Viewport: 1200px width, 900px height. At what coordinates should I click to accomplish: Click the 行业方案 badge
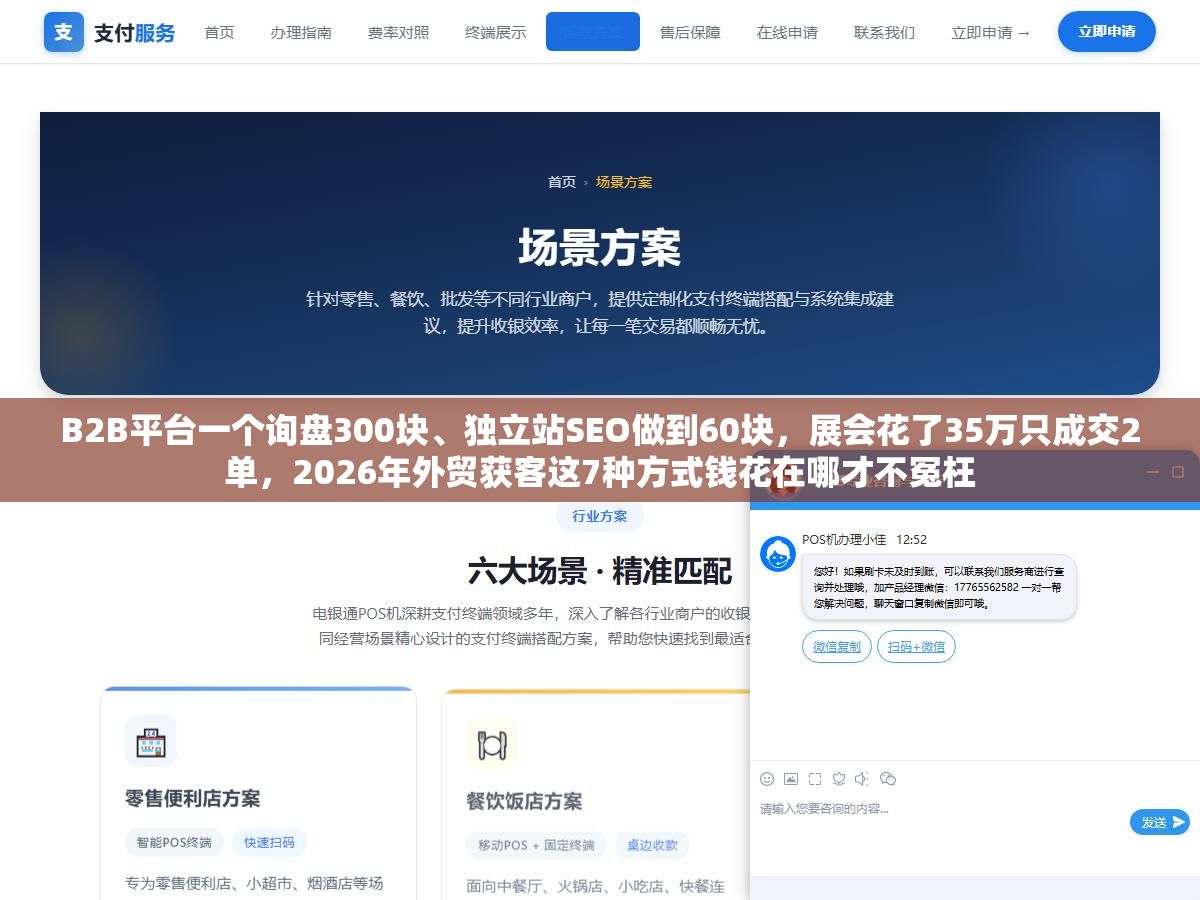click(600, 516)
